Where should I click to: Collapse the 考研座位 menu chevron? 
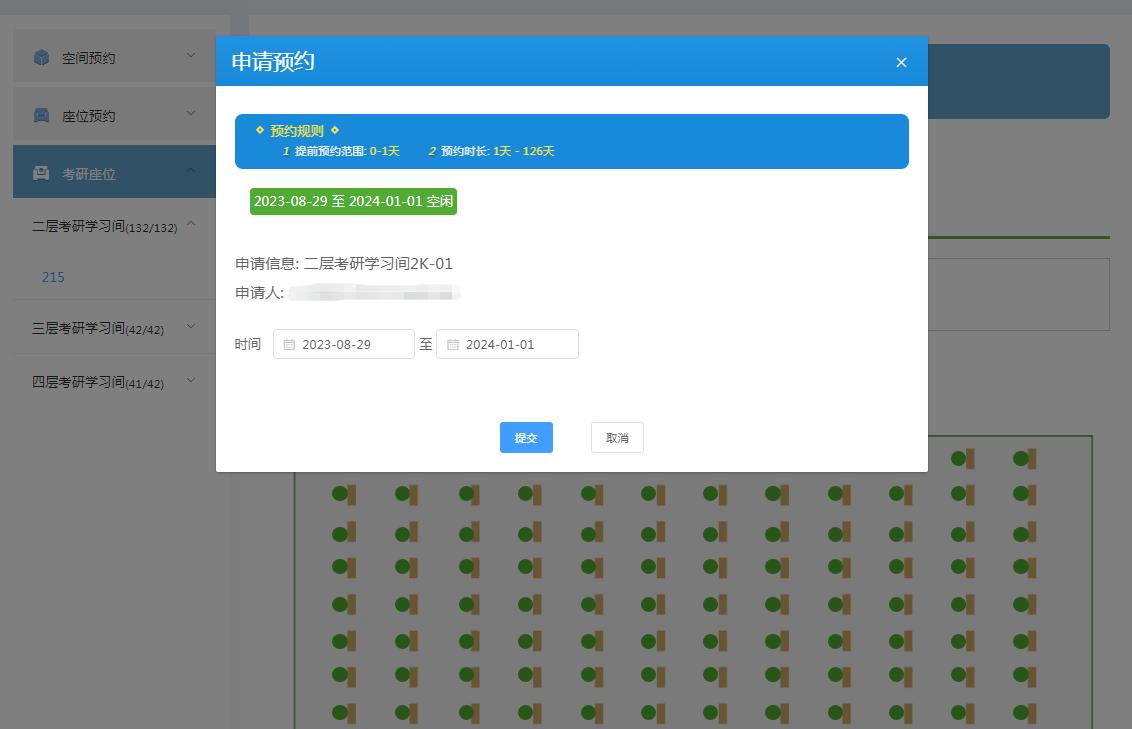pyautogui.click(x=191, y=171)
